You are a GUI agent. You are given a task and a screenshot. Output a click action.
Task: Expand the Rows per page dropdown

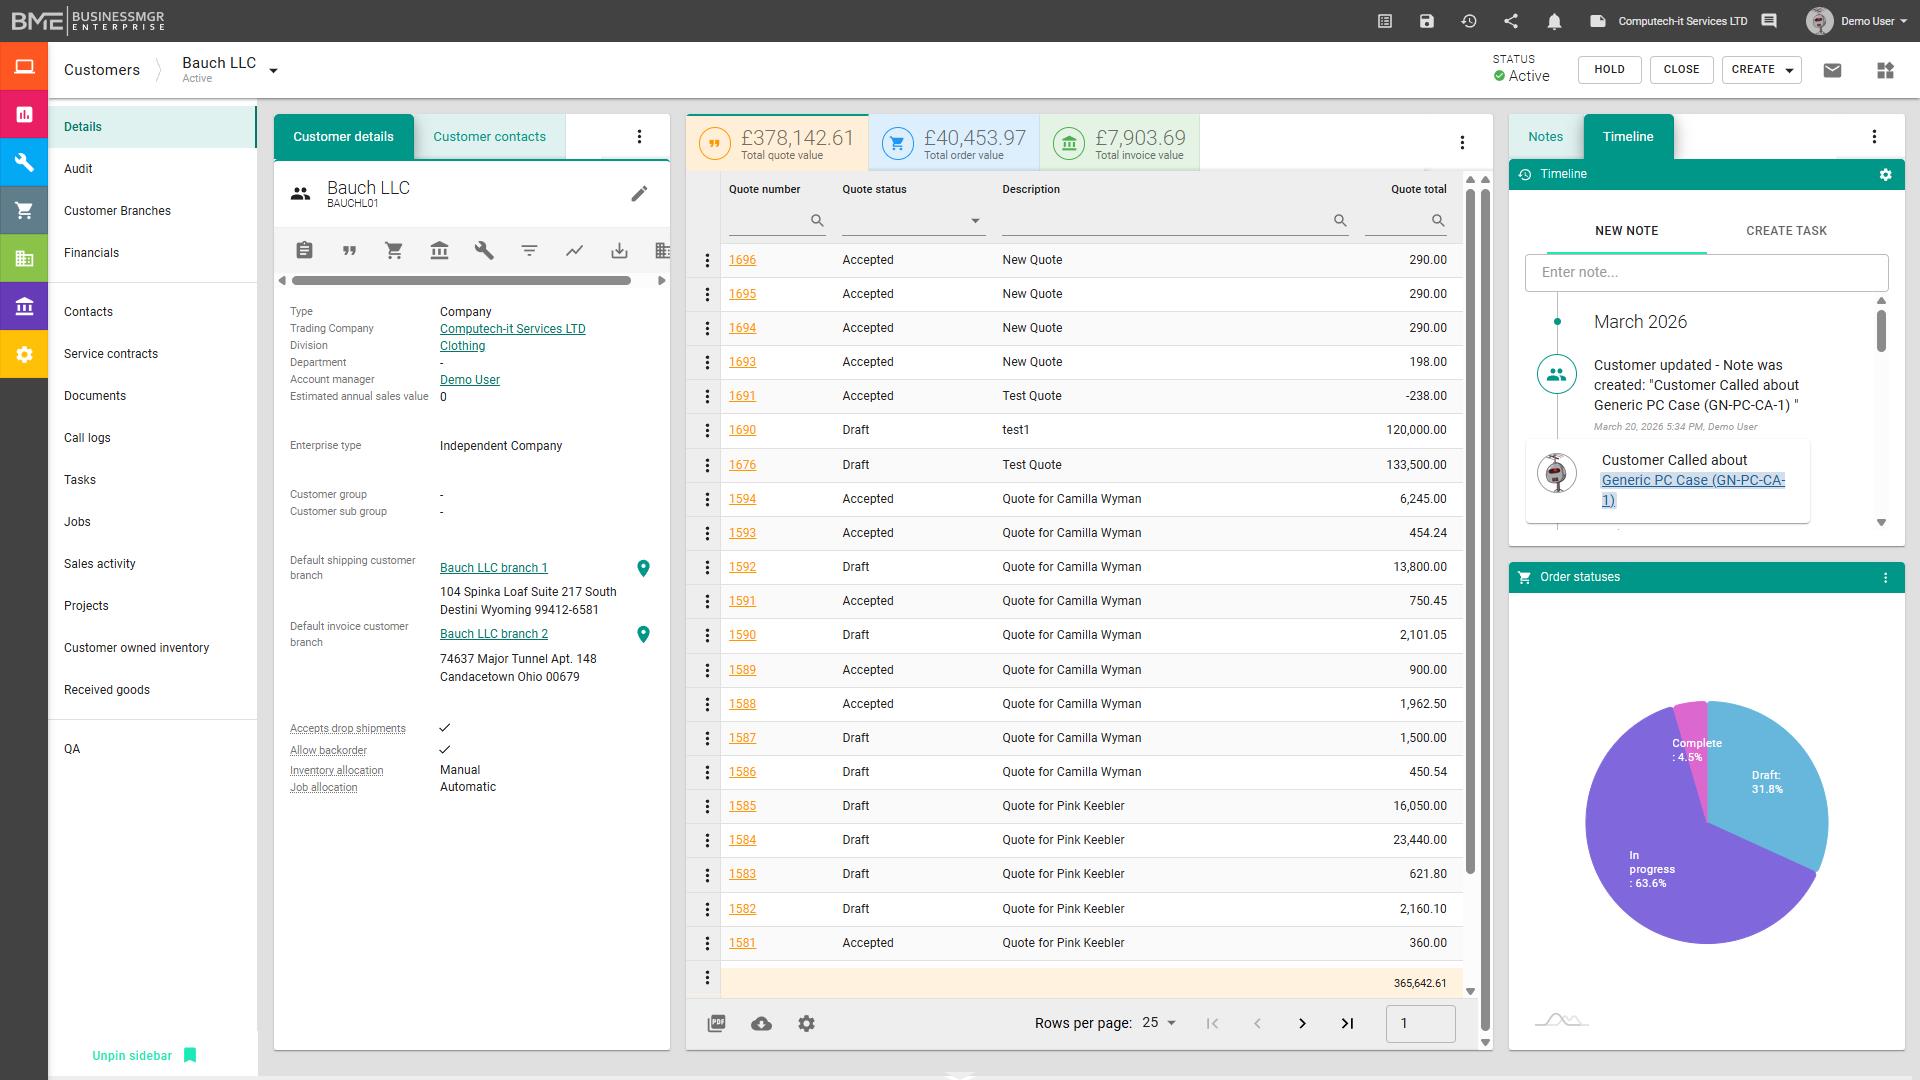point(1160,1023)
